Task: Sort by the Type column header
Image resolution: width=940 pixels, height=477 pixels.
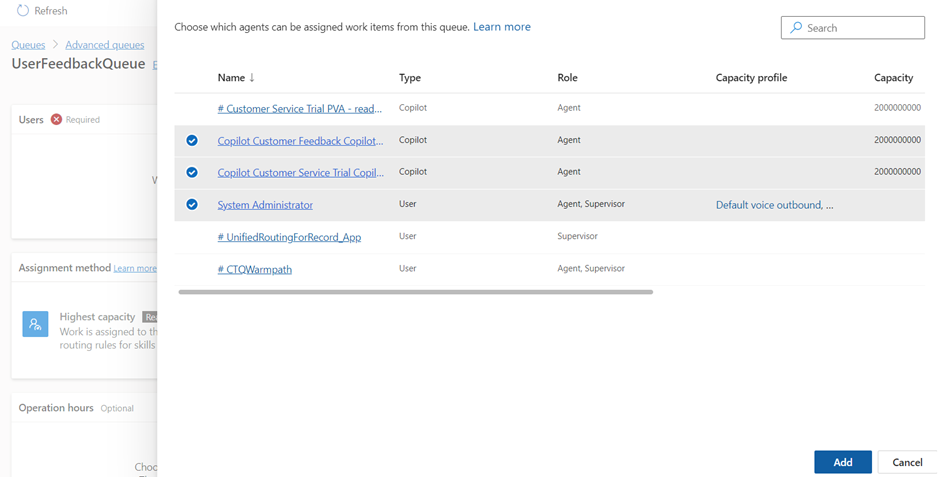Action: pos(410,78)
